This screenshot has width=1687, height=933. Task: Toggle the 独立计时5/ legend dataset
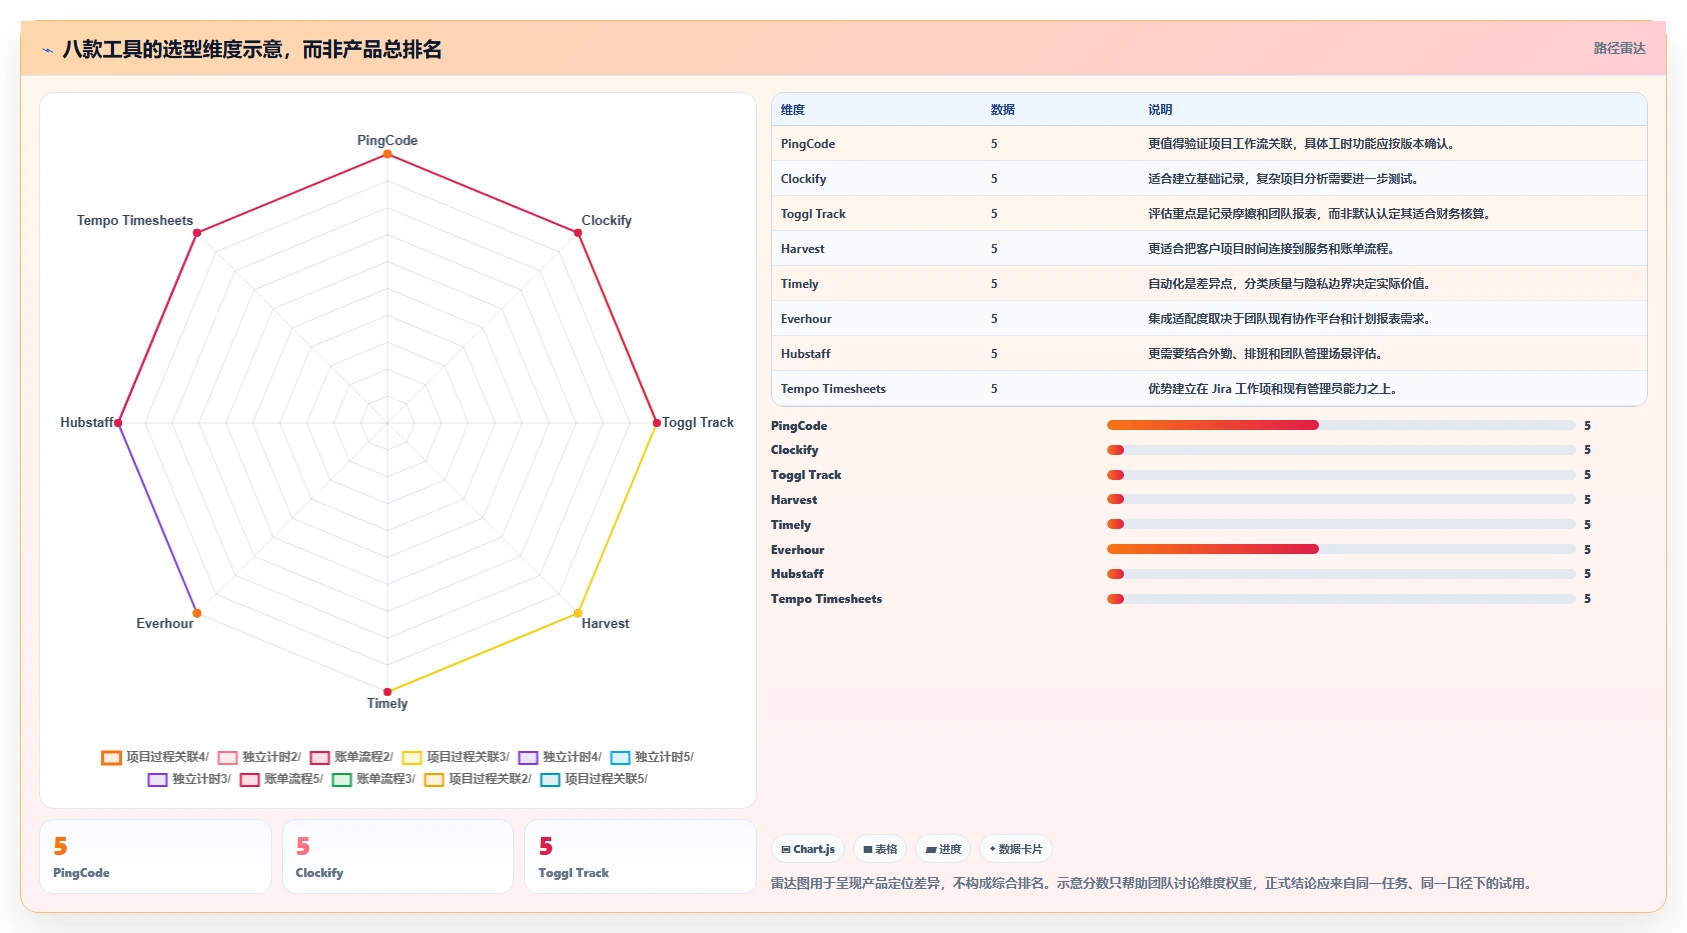pyautogui.click(x=652, y=757)
